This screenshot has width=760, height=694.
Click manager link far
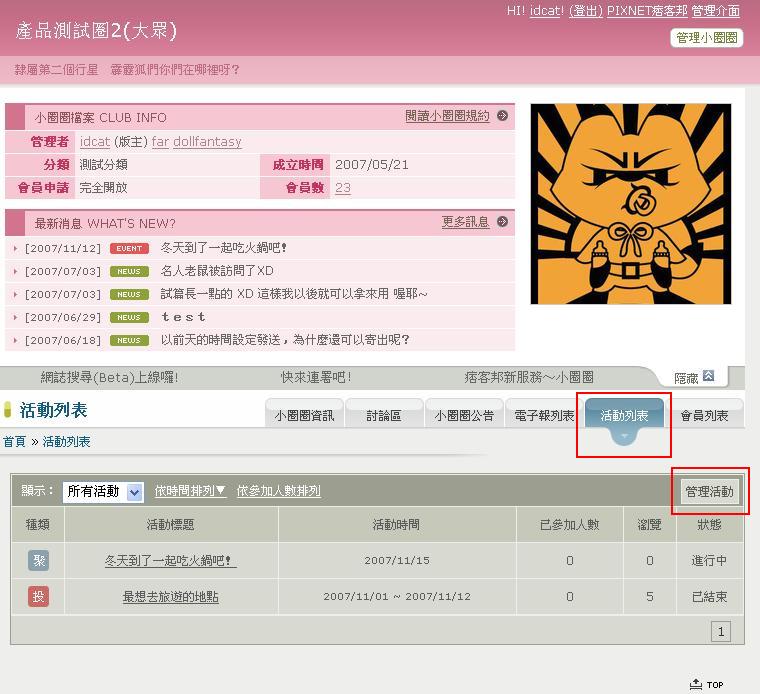click(160, 142)
